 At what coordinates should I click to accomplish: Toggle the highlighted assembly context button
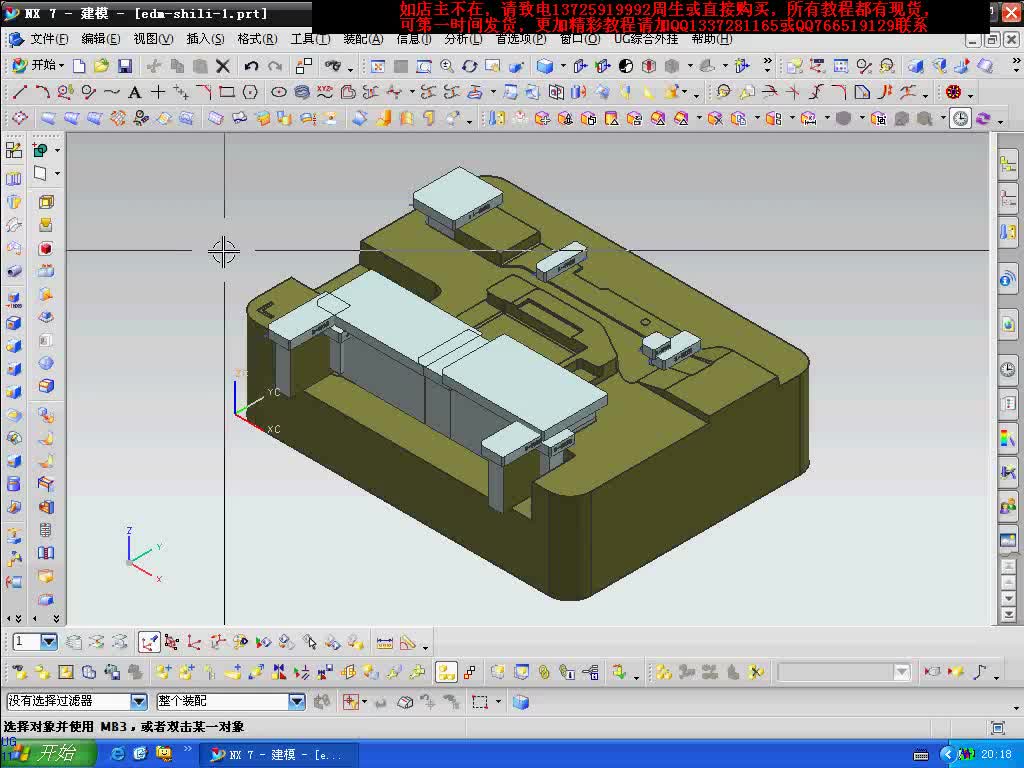coord(447,672)
